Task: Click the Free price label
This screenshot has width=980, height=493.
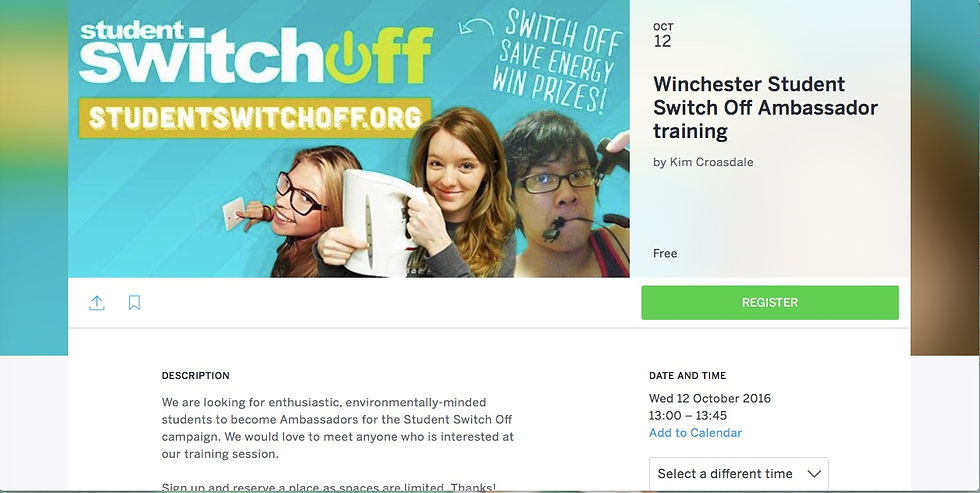Action: point(665,254)
